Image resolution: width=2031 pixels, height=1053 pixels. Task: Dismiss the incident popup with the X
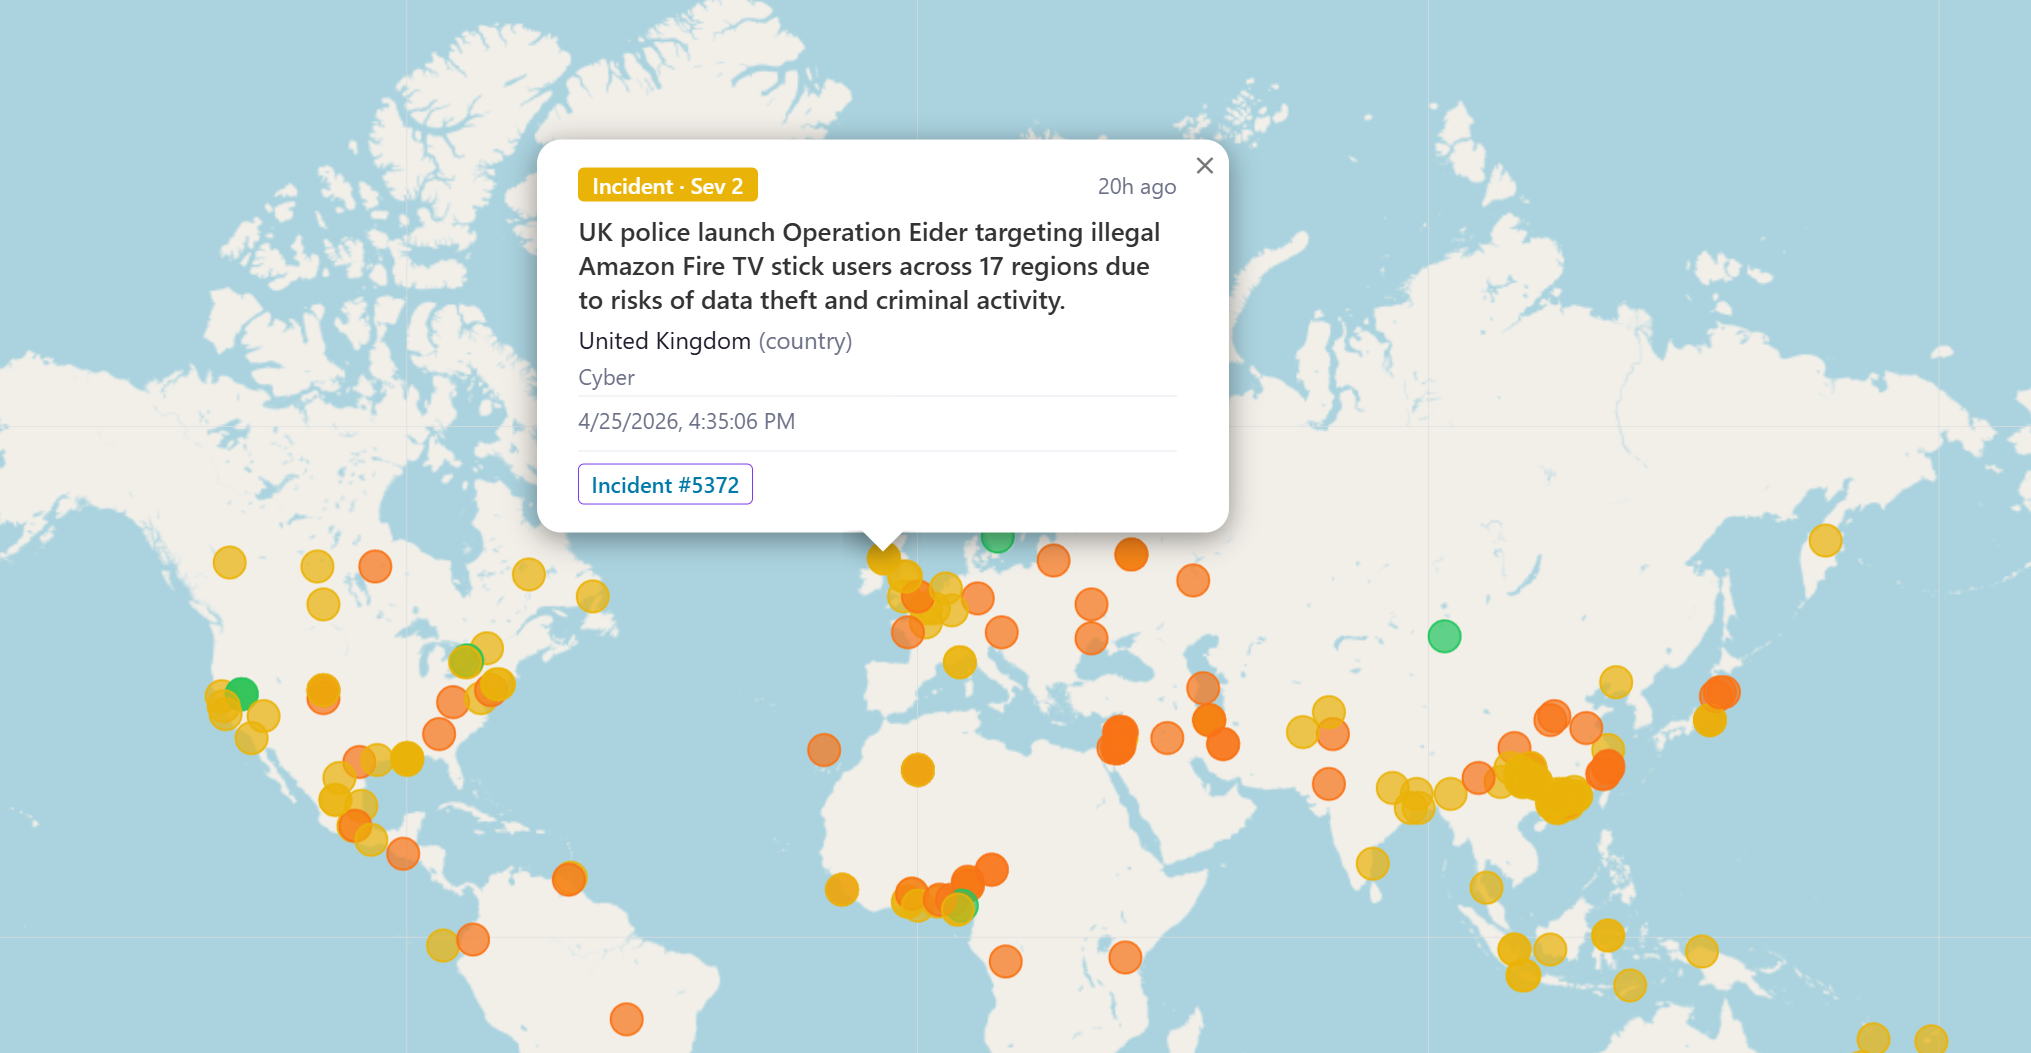(1204, 165)
